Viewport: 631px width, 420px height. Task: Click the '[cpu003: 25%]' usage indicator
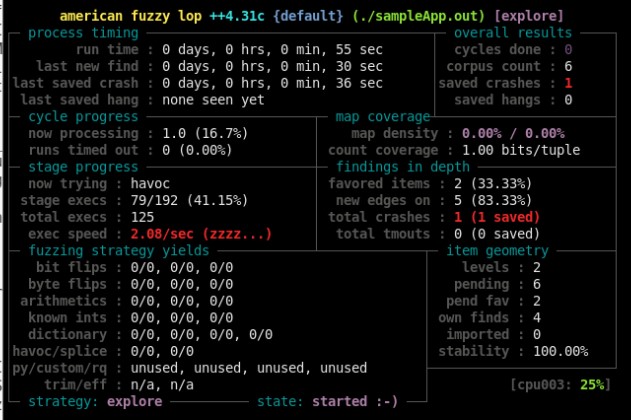pyautogui.click(x=561, y=385)
